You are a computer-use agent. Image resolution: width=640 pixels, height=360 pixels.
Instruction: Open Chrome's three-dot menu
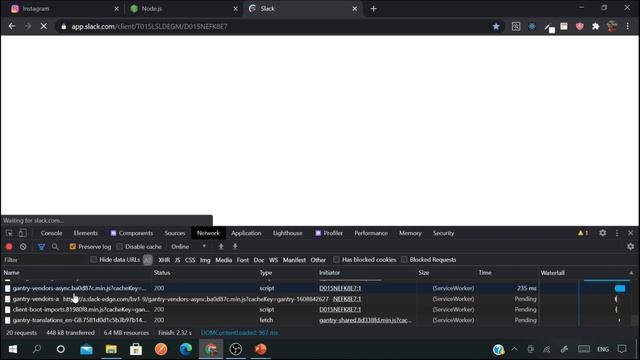click(628, 27)
